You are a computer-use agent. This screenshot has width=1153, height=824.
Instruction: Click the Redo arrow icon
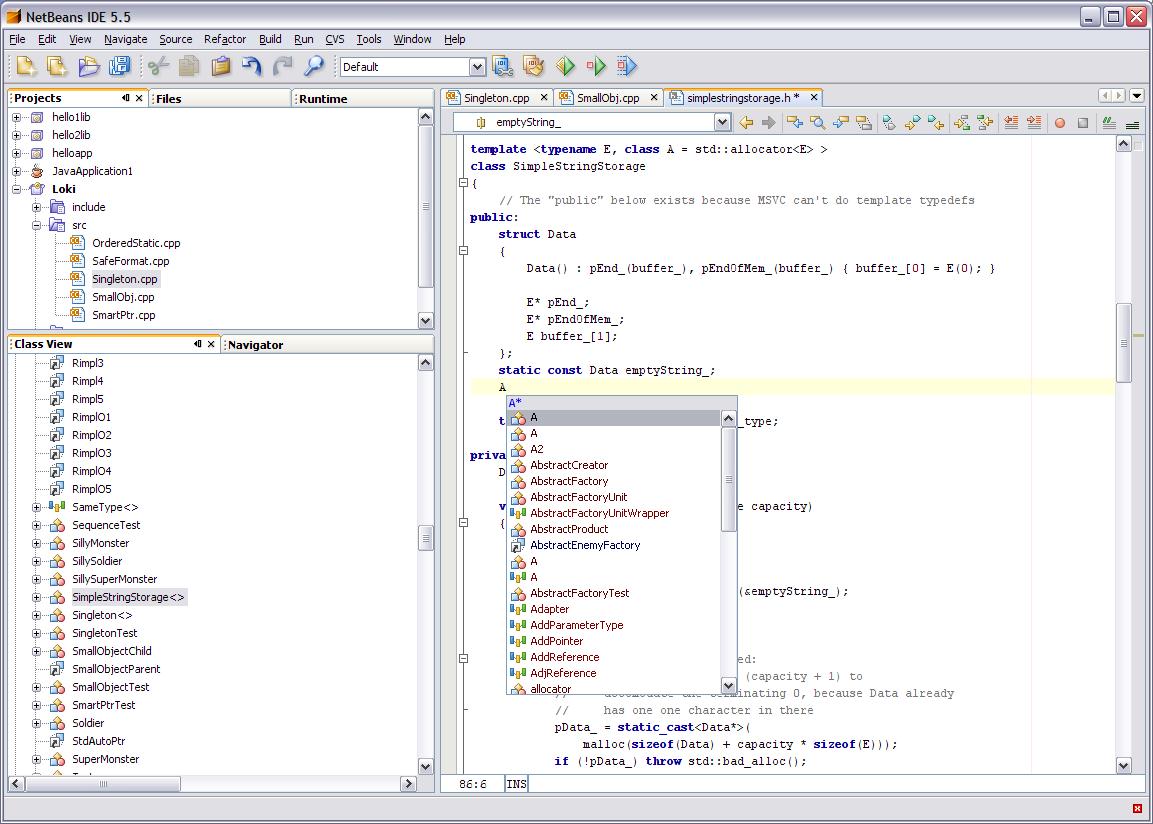point(283,66)
